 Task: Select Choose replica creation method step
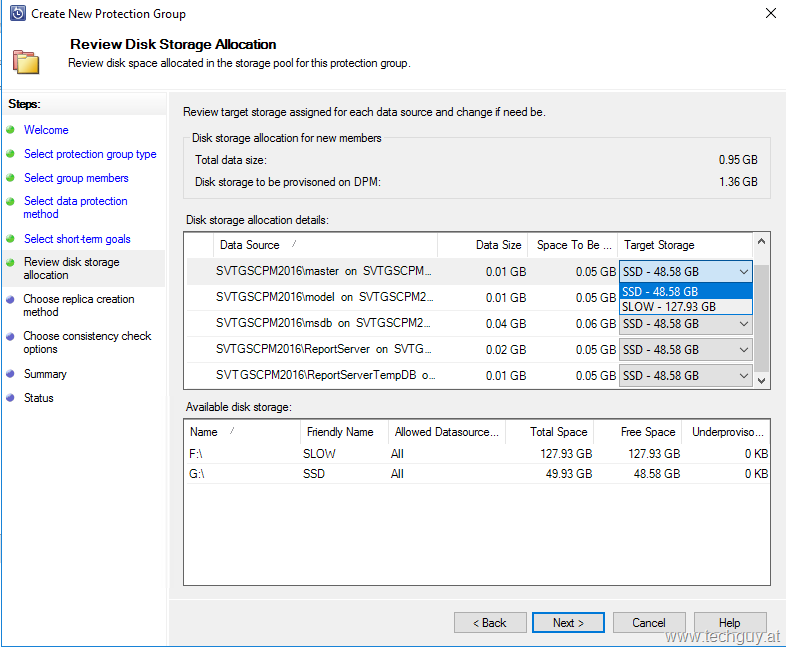tap(79, 305)
